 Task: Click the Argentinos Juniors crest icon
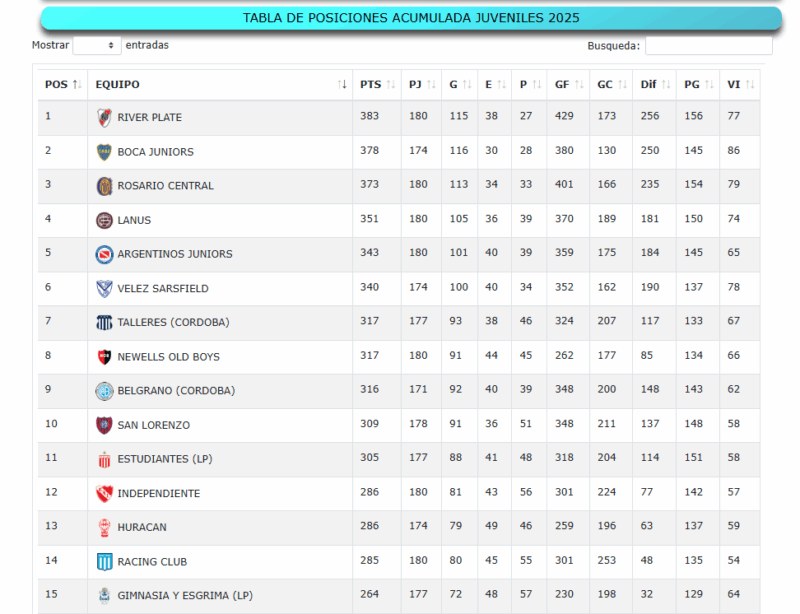click(x=104, y=254)
